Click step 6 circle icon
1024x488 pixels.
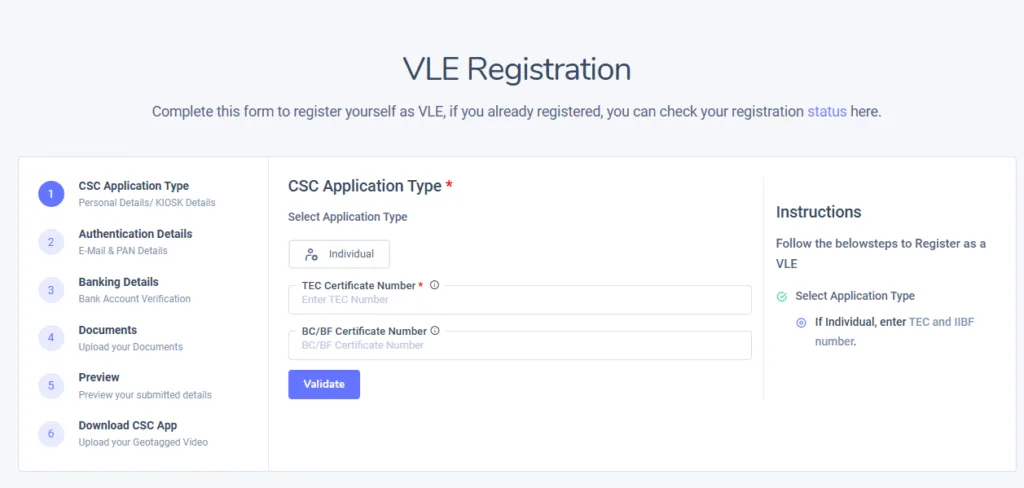pyautogui.click(x=51, y=434)
